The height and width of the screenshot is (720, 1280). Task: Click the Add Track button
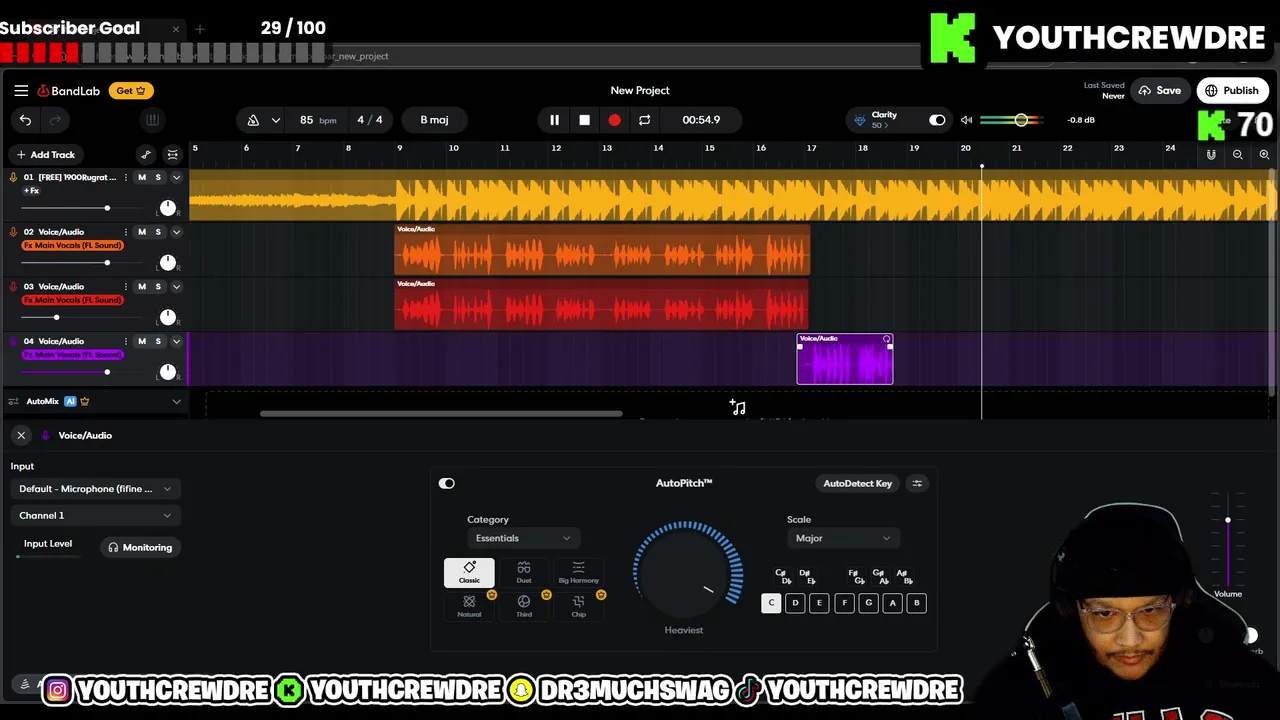point(45,155)
